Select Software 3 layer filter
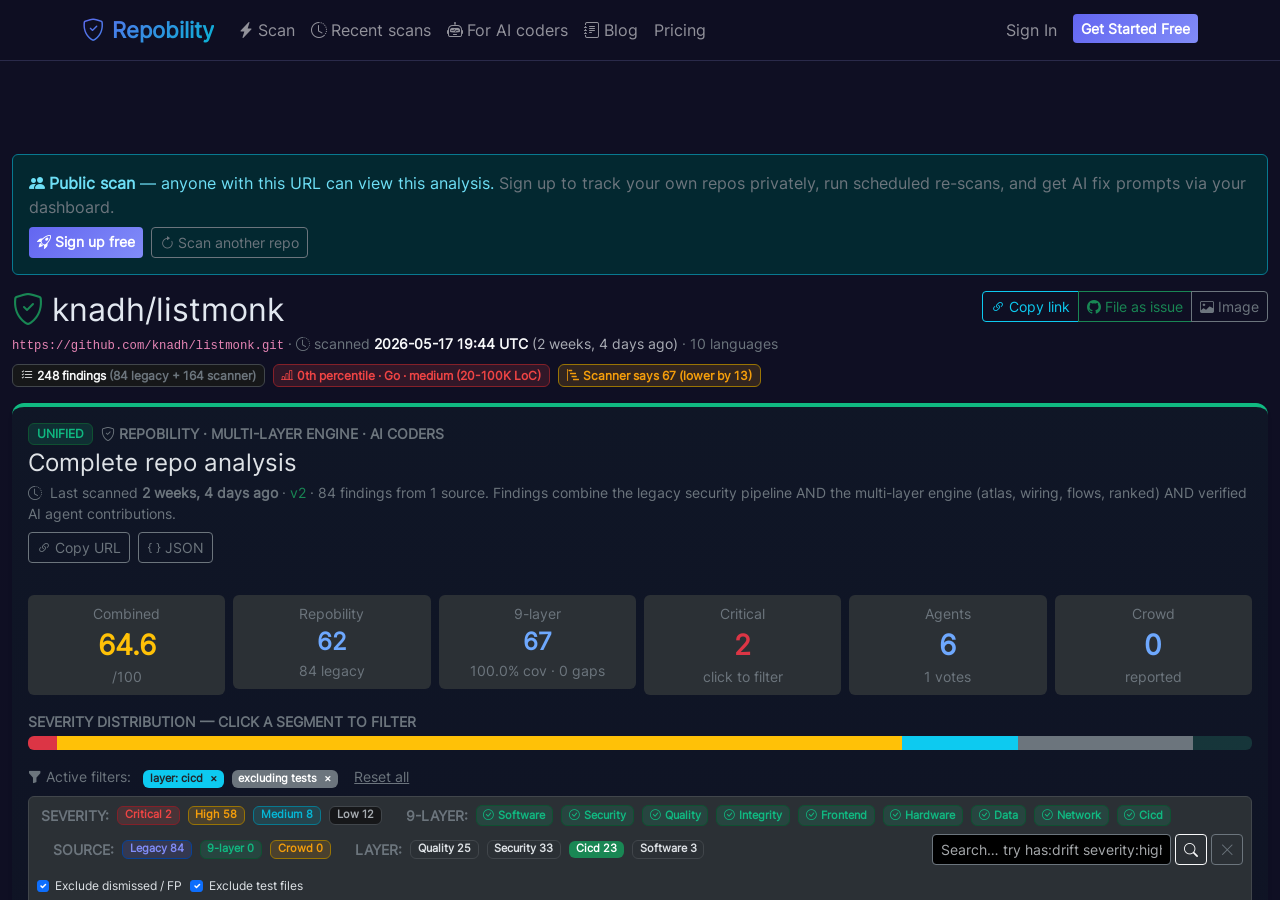 668,849
